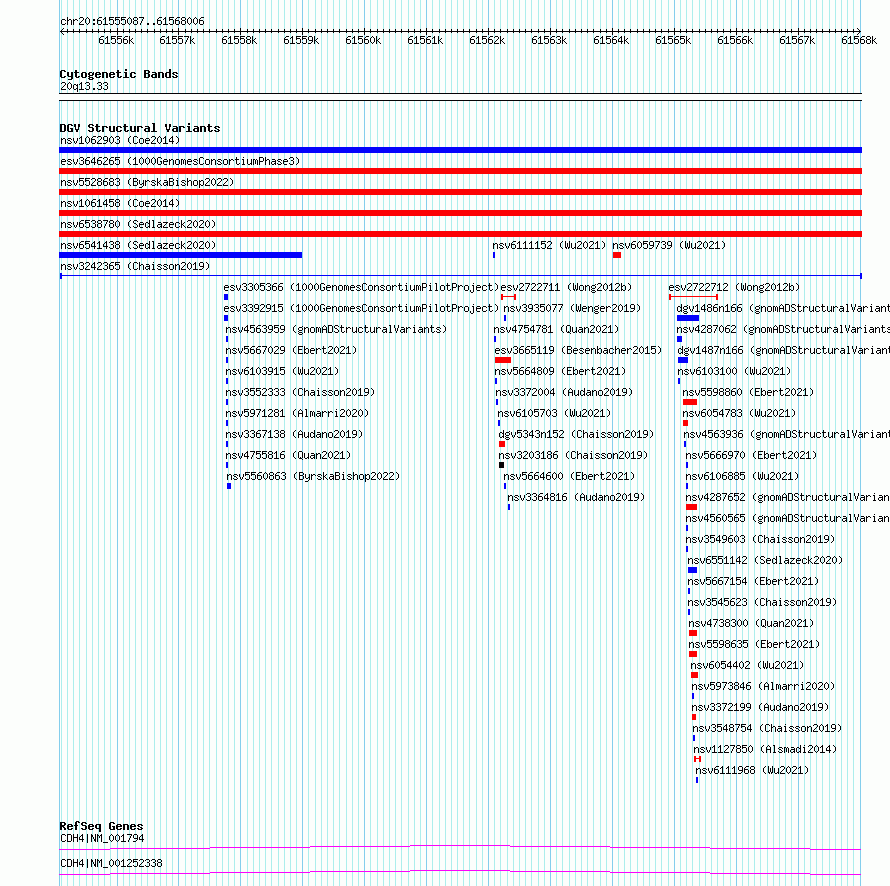Select nsv3549603 (Chaisson2019) variant
This screenshot has width=890, height=886.
(x=760, y=539)
